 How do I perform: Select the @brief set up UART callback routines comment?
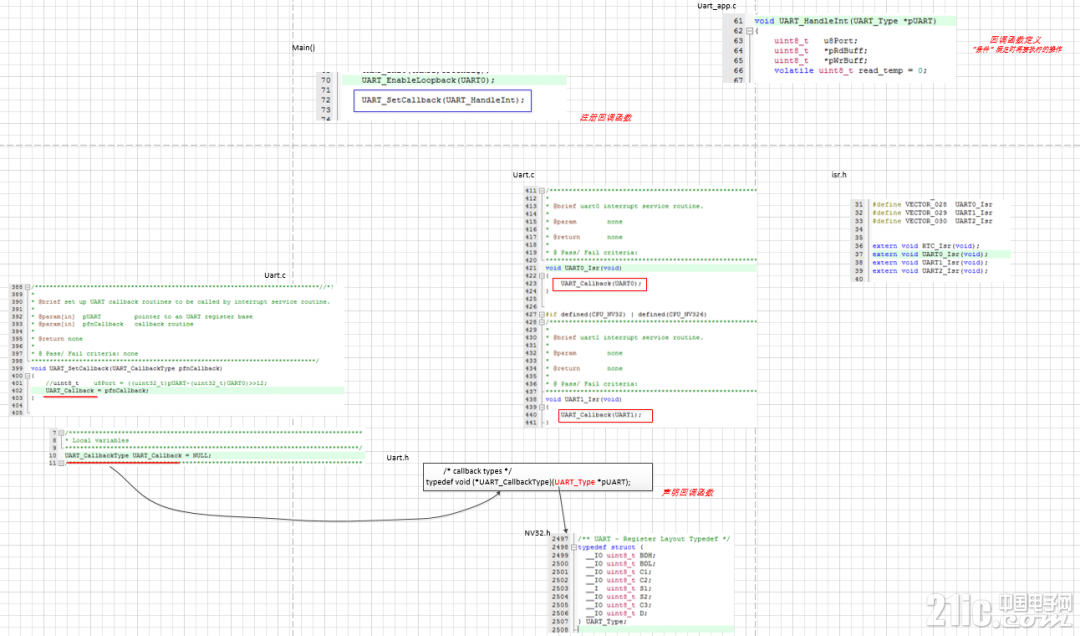[184, 302]
